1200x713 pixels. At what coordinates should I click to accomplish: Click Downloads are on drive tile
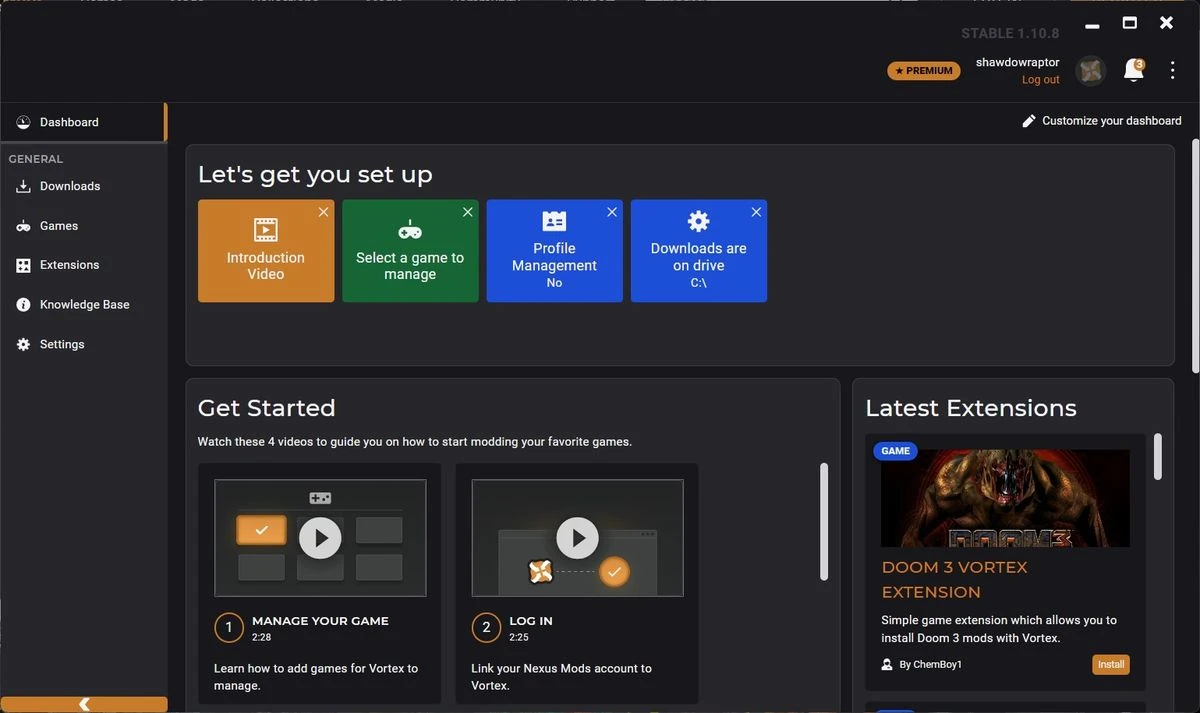[x=699, y=251]
